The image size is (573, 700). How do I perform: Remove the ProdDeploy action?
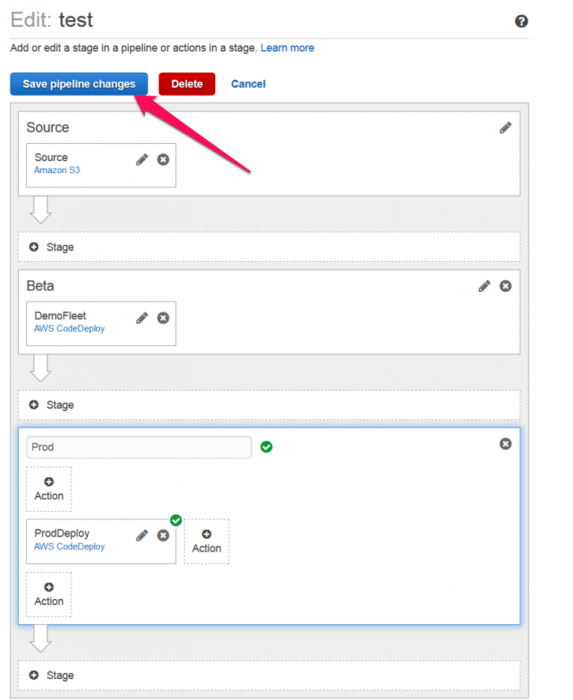[x=163, y=535]
